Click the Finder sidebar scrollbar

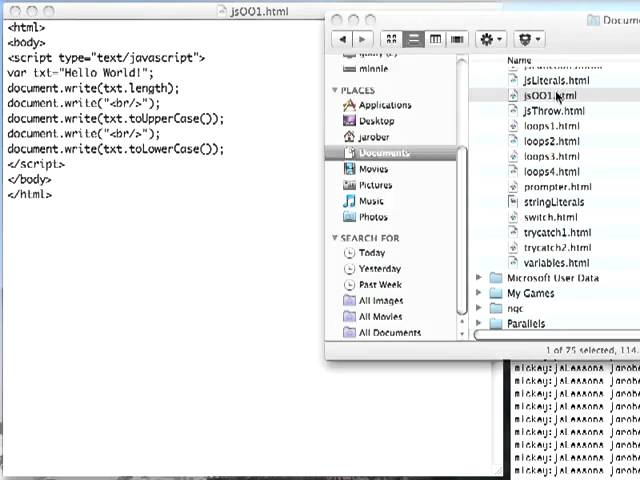point(462,231)
